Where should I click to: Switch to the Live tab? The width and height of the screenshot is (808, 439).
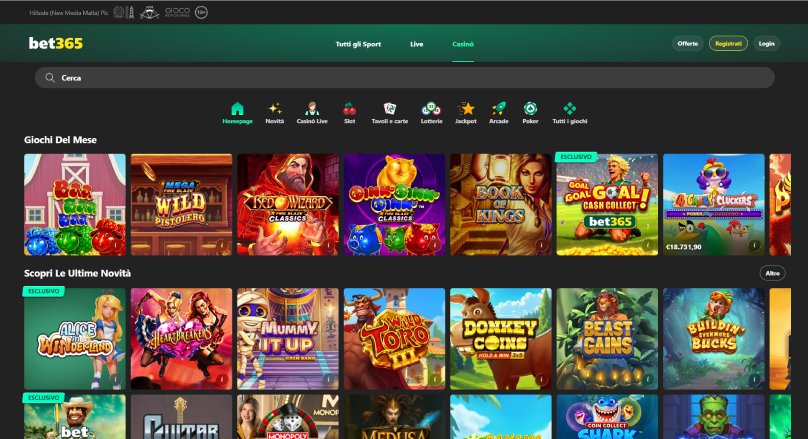point(416,44)
